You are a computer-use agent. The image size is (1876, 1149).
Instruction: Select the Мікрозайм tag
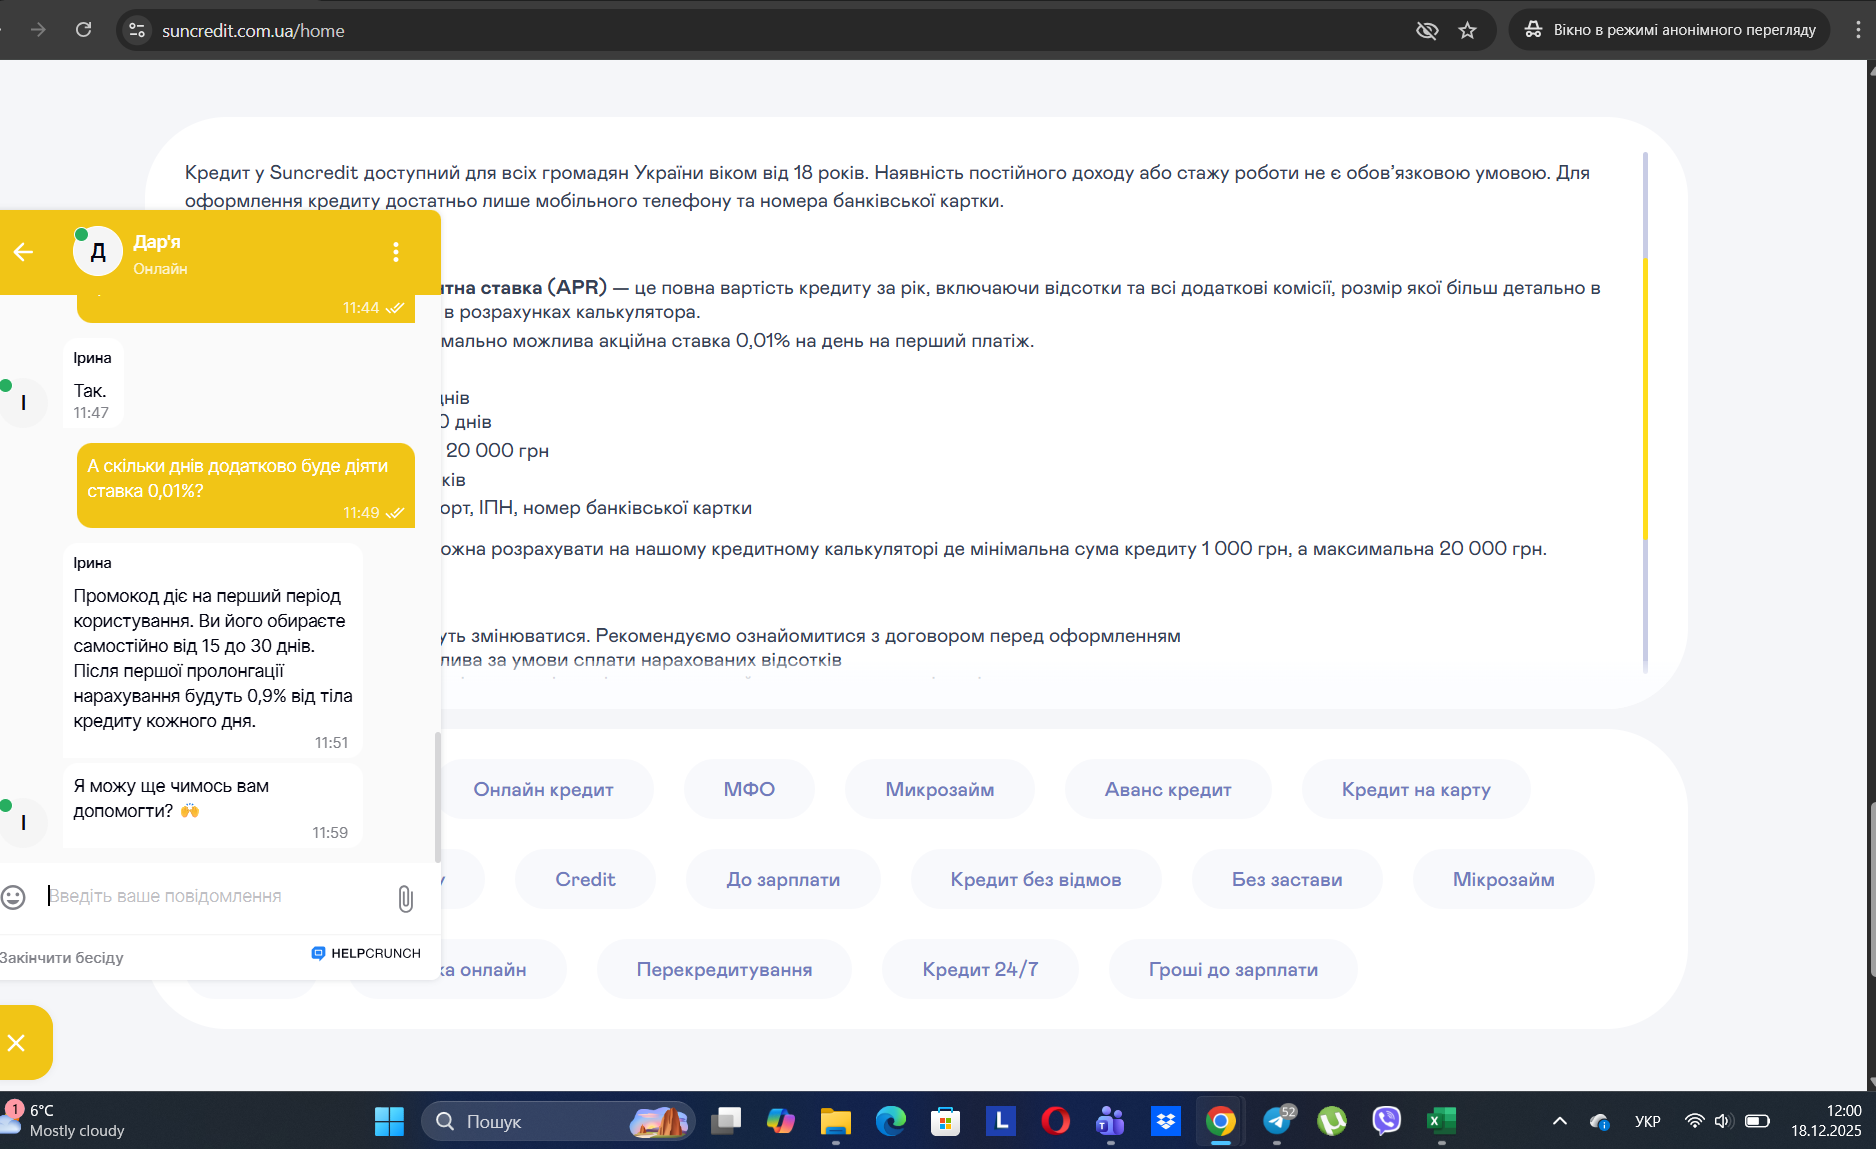[x=1503, y=879]
